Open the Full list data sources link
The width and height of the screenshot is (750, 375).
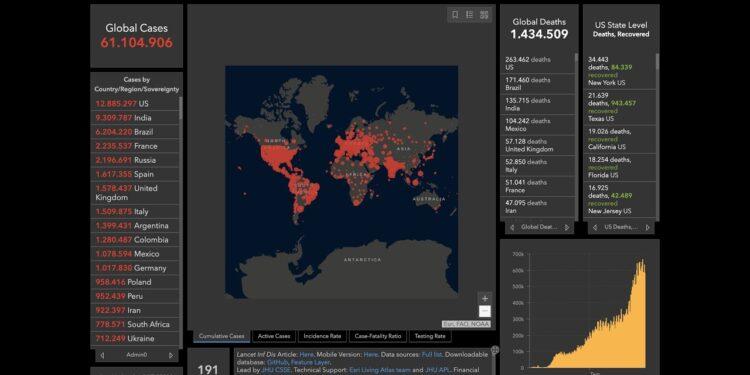coord(432,354)
